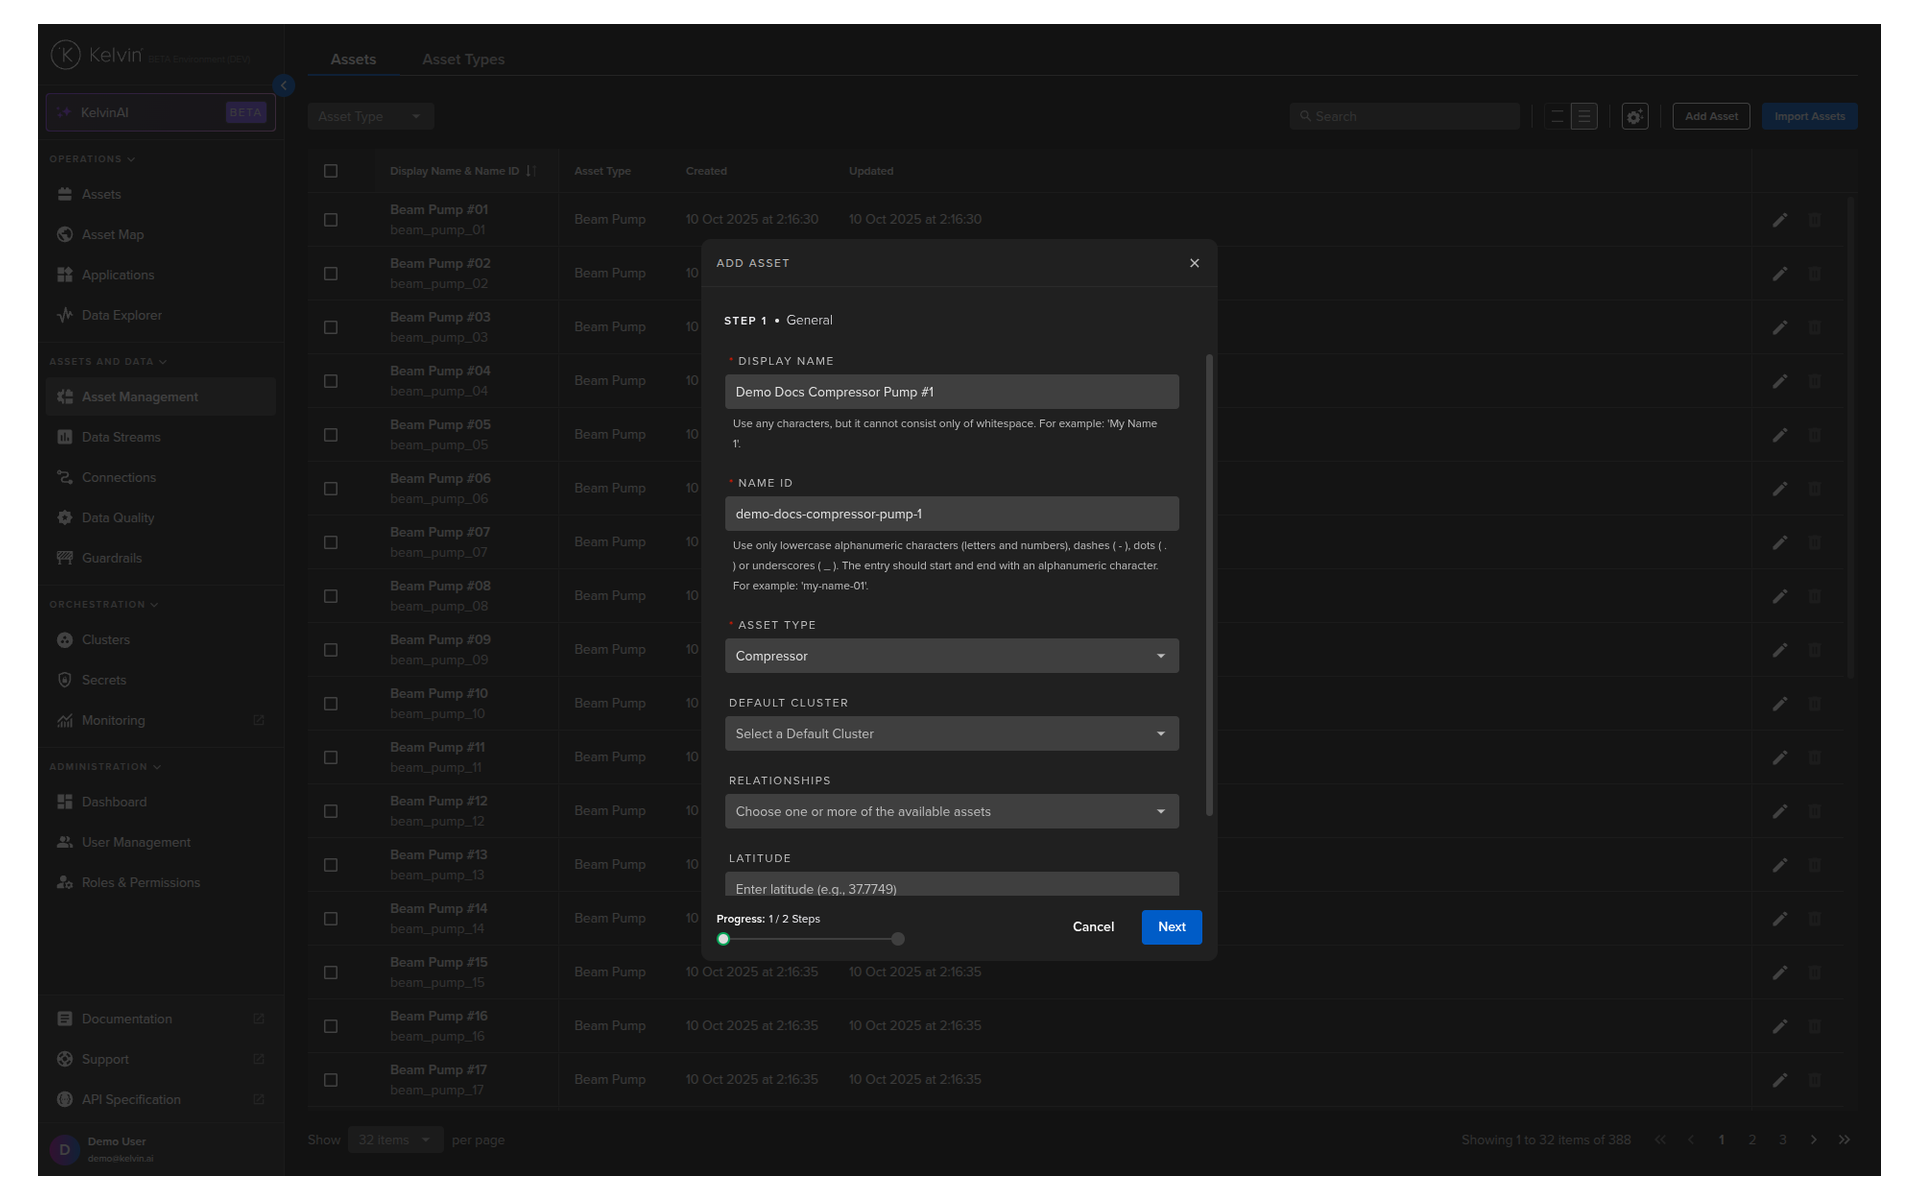This screenshot has height=1200, width=1920.
Task: Click the second step progress marker
Action: click(x=898, y=939)
